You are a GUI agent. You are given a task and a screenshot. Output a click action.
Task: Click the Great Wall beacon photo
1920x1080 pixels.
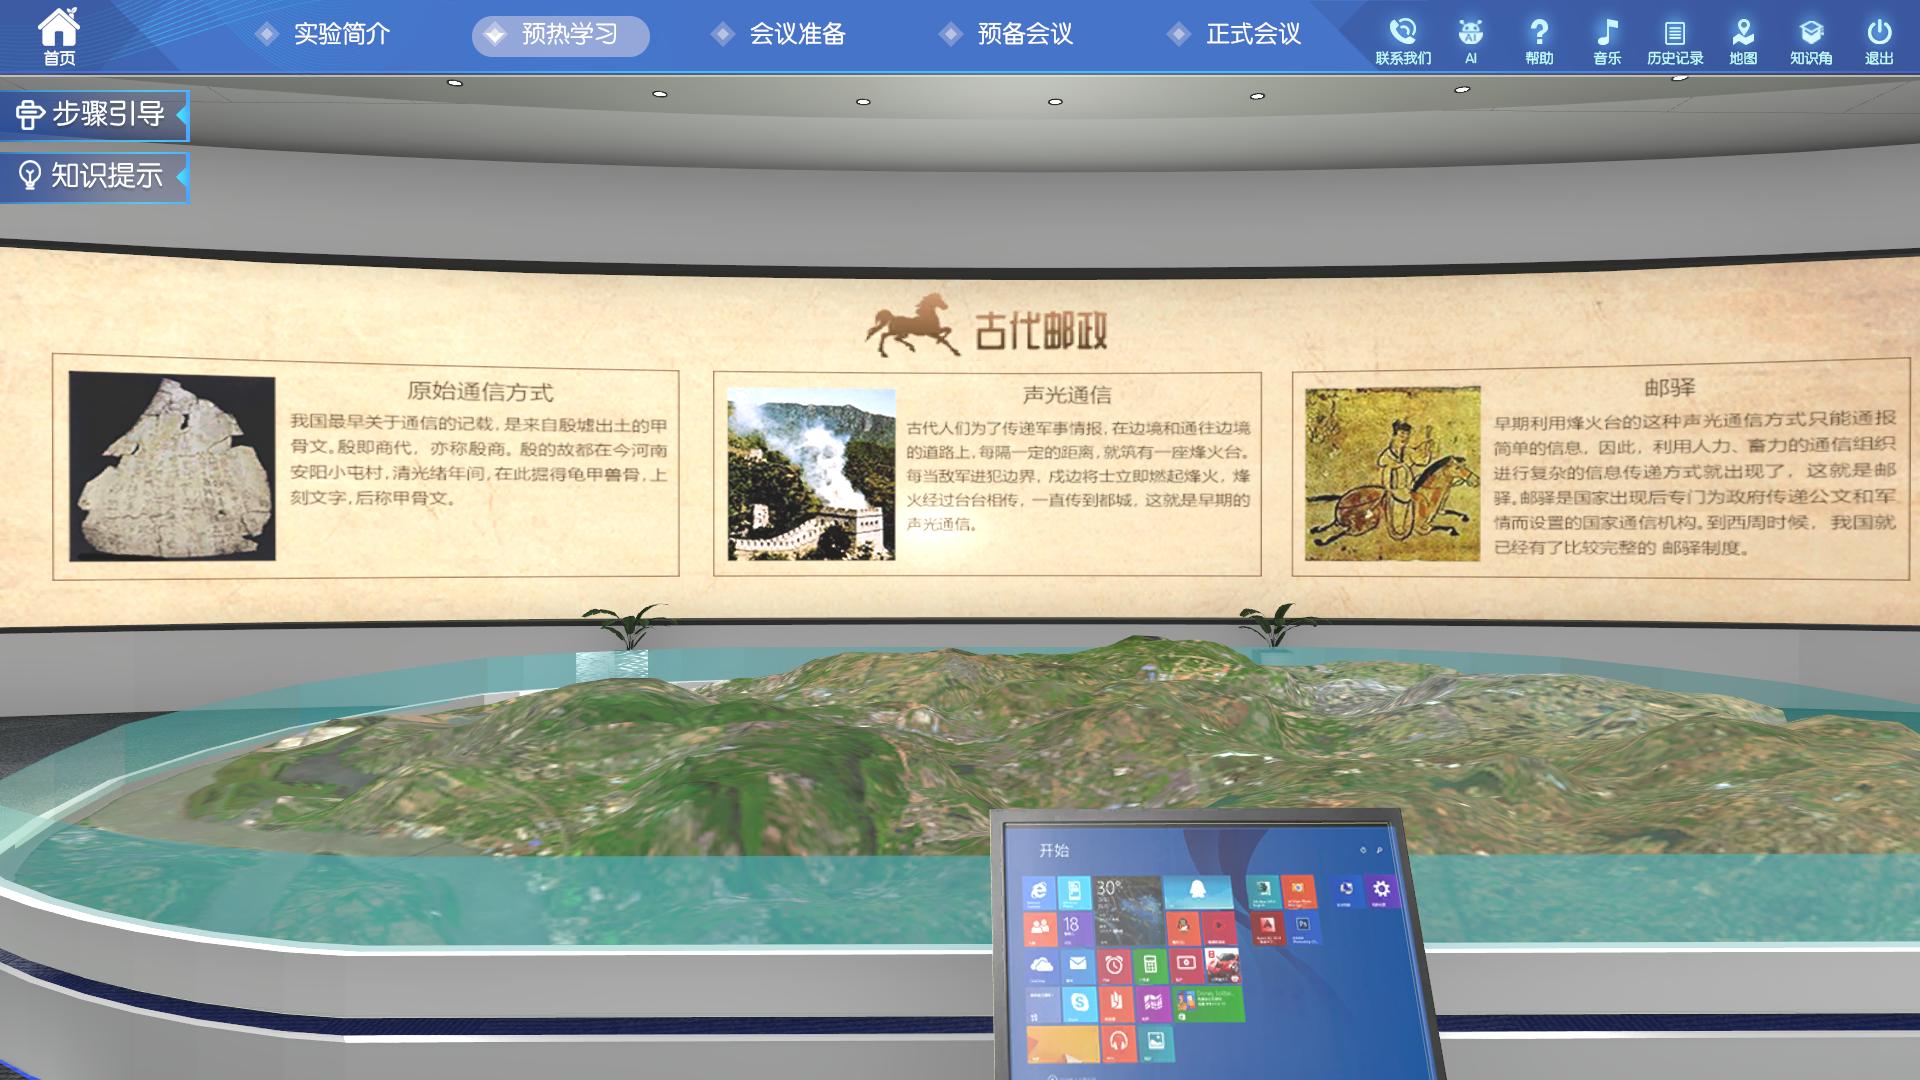click(811, 474)
